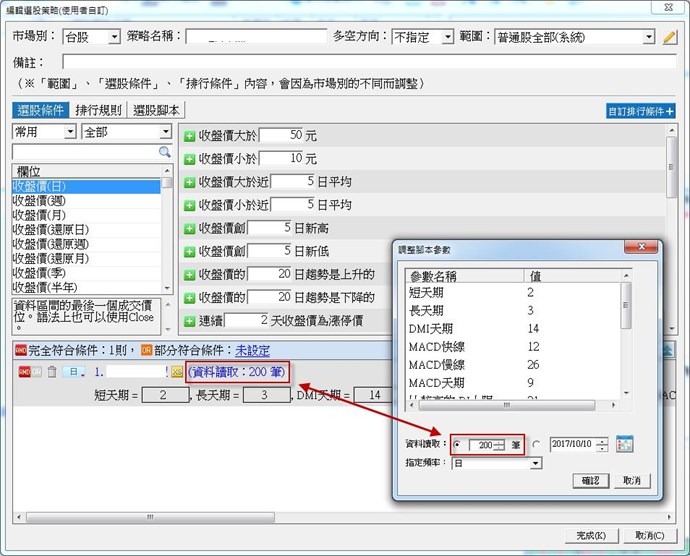Switch to the 選股腳本 tab
This screenshot has height=556, width=690.
[157, 111]
